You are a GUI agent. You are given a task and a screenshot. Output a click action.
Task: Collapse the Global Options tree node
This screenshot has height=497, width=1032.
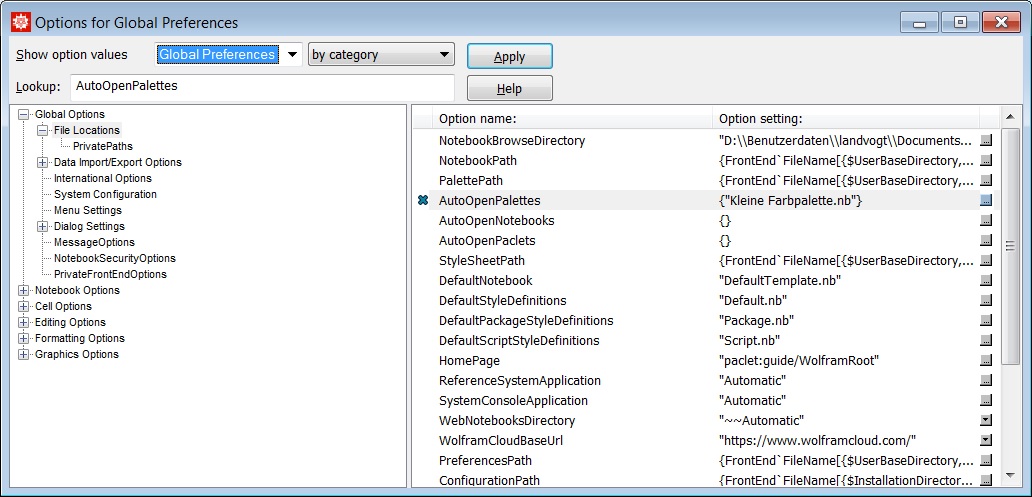pyautogui.click(x=24, y=115)
